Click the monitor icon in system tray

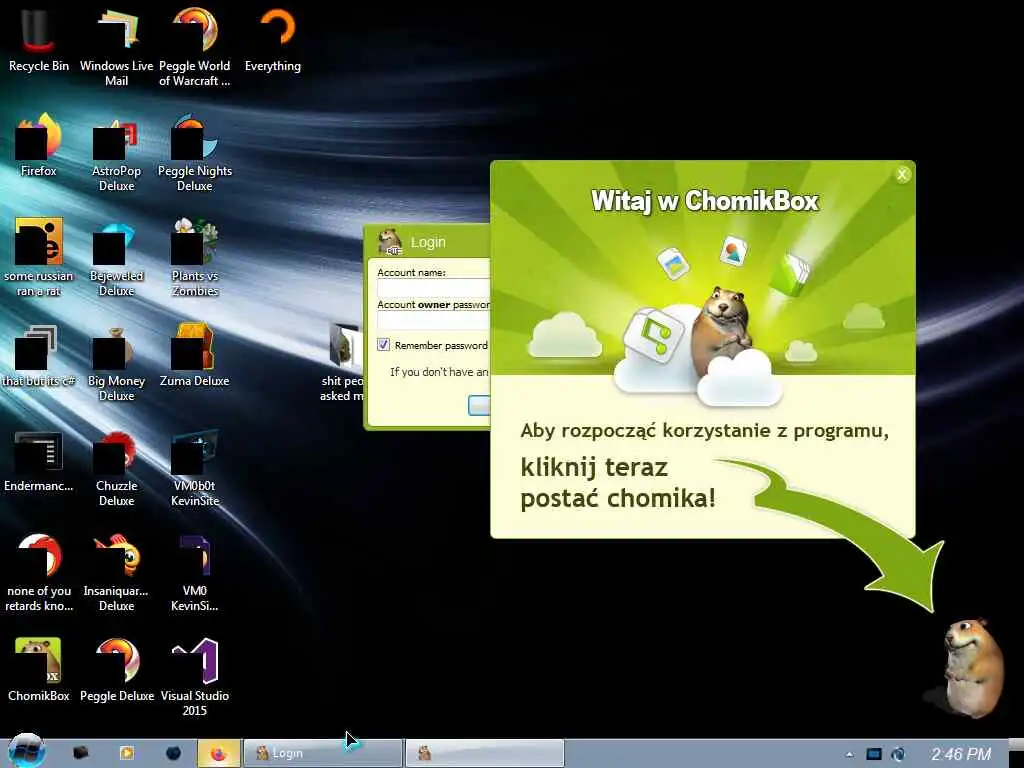click(x=874, y=754)
